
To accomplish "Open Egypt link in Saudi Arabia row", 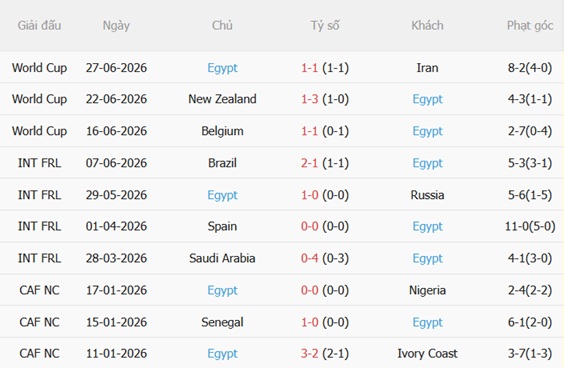I will point(427,259).
